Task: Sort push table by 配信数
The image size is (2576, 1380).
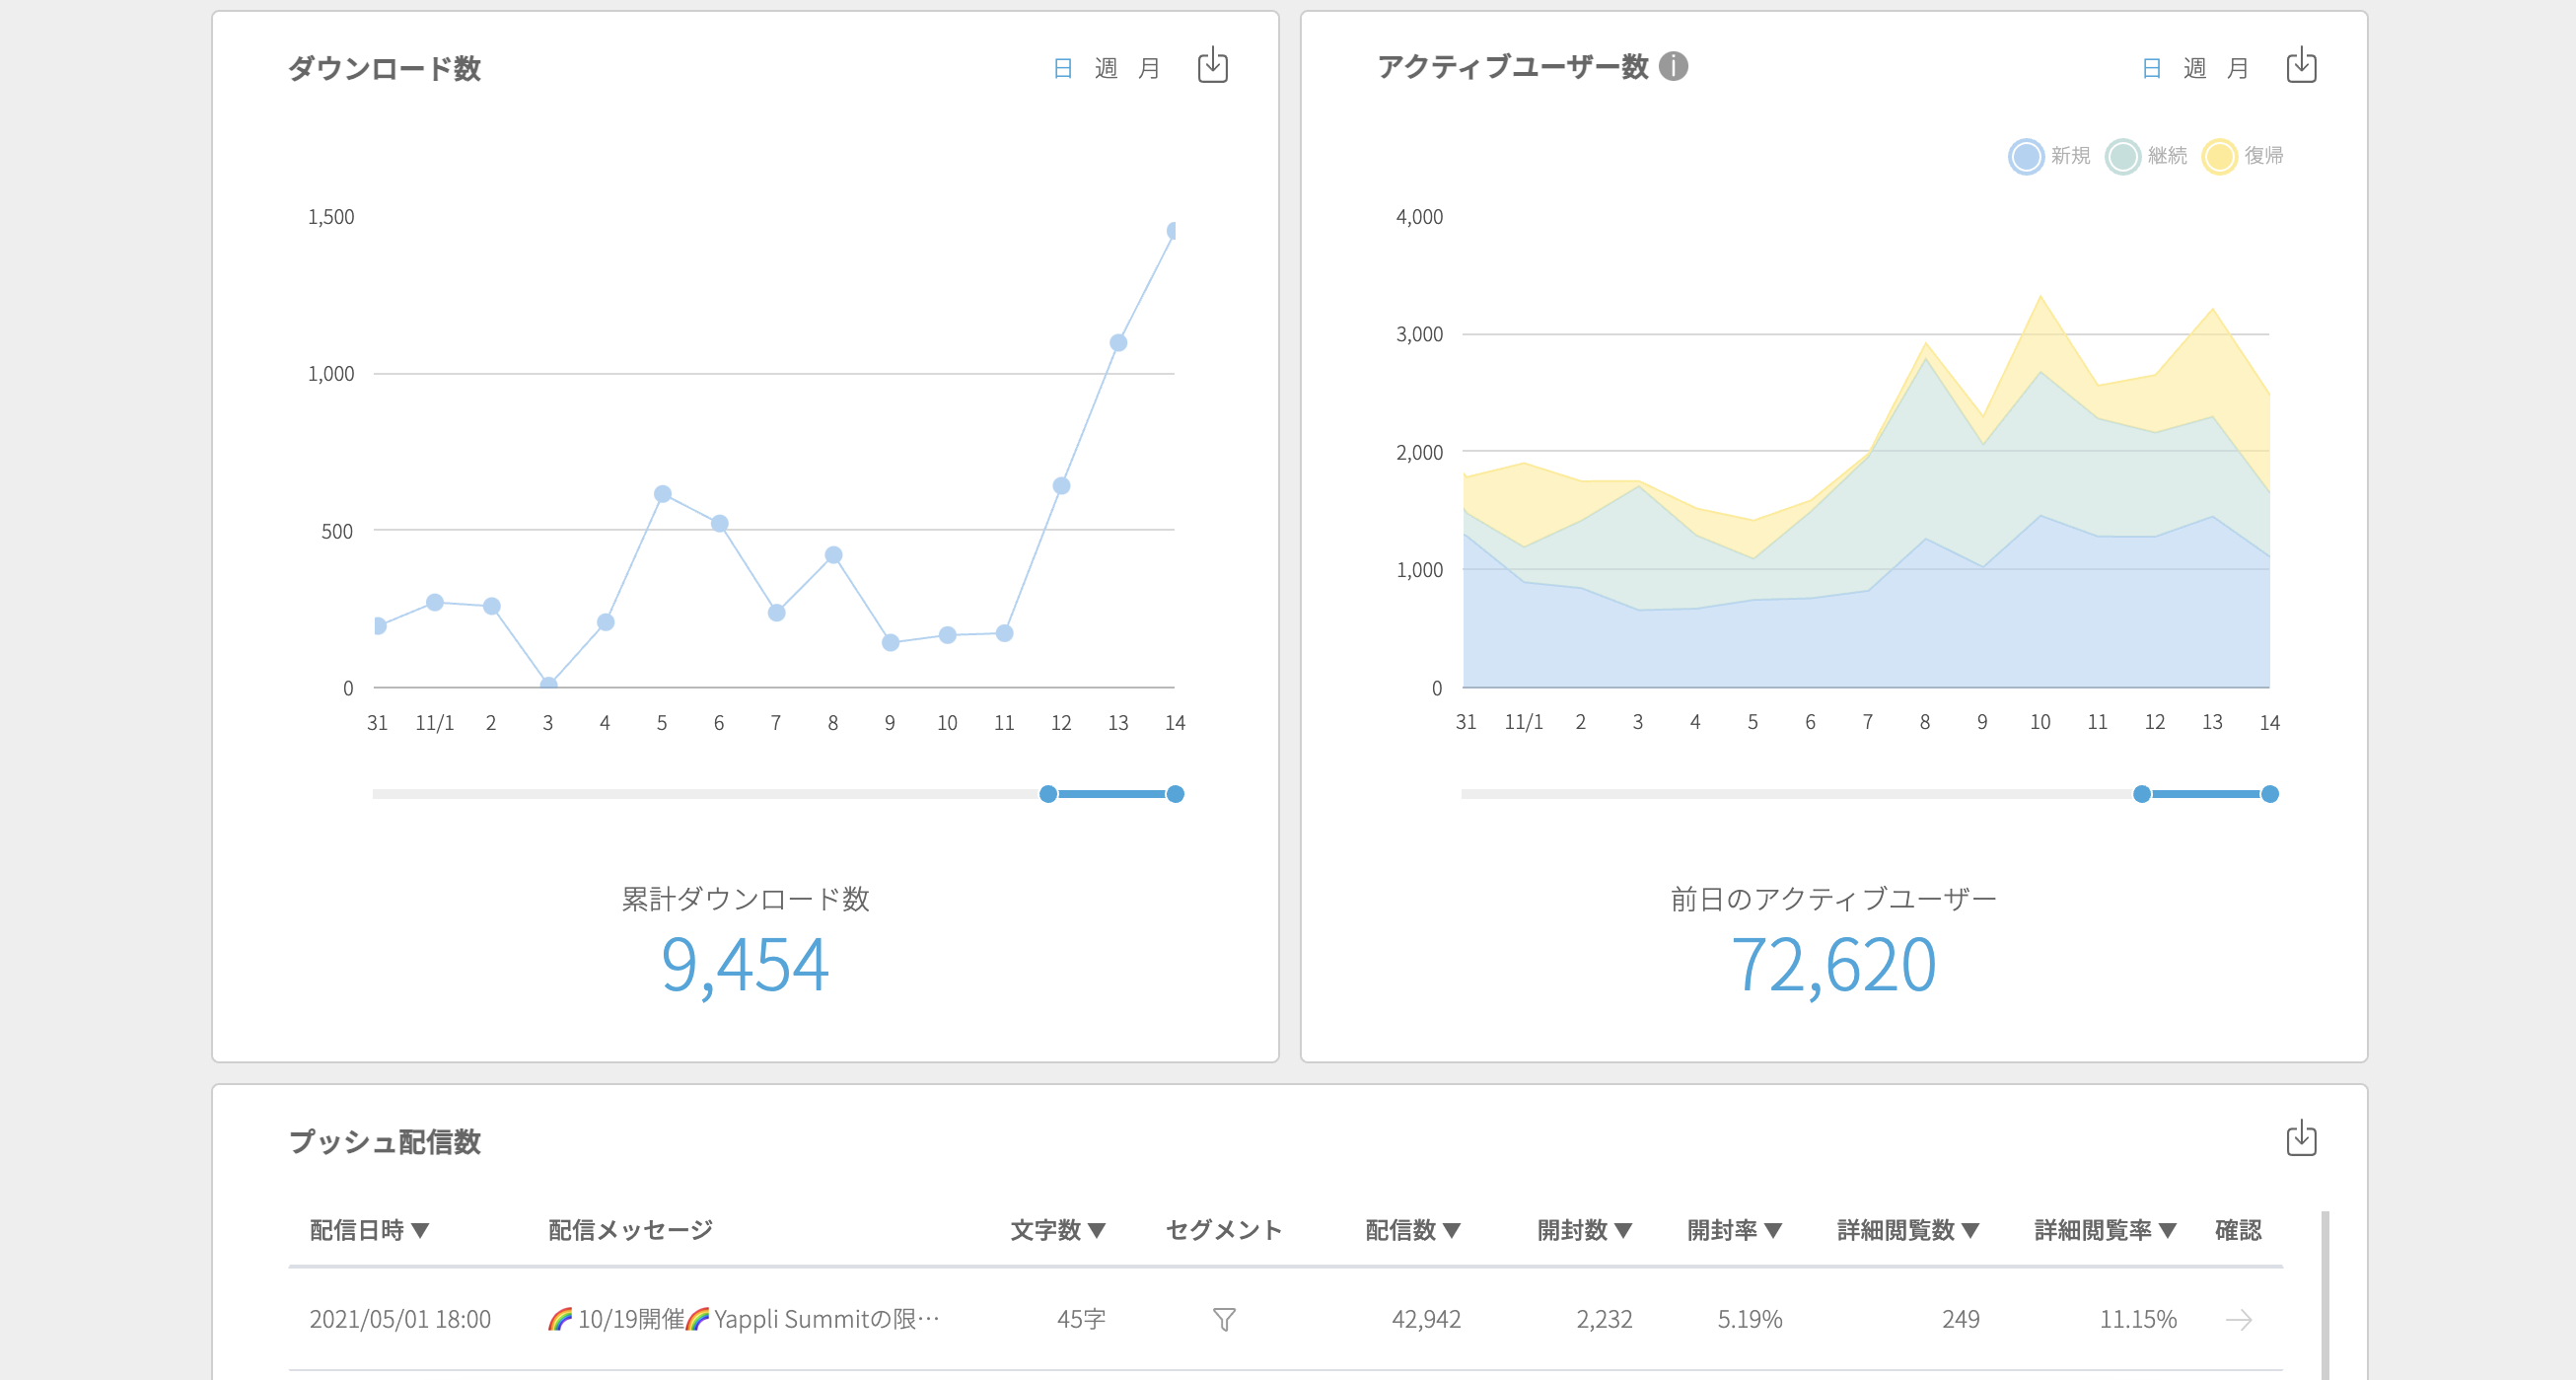Action: click(1413, 1230)
